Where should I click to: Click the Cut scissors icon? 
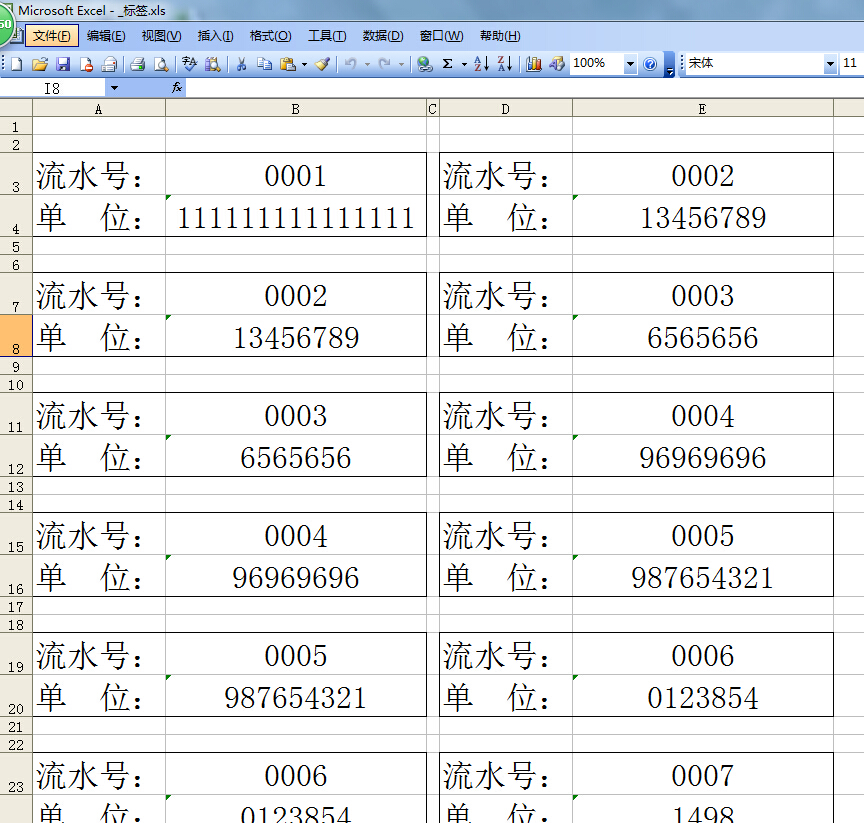pyautogui.click(x=241, y=64)
